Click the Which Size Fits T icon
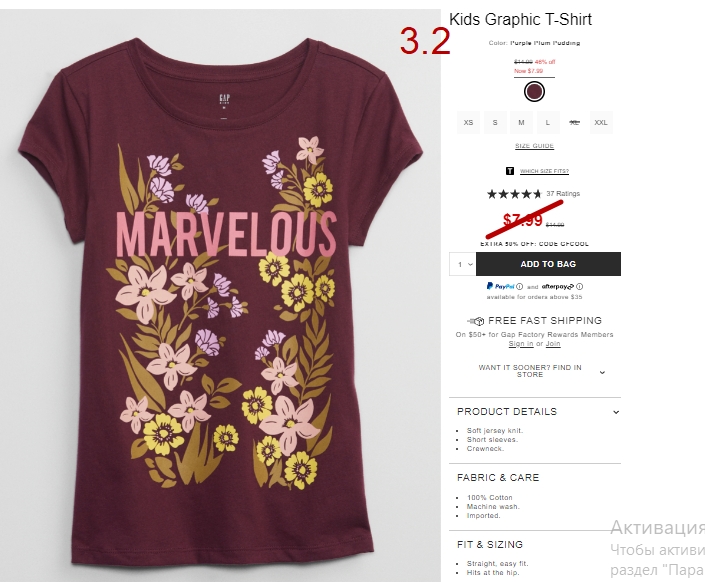The height and width of the screenshot is (582, 705). coord(509,171)
